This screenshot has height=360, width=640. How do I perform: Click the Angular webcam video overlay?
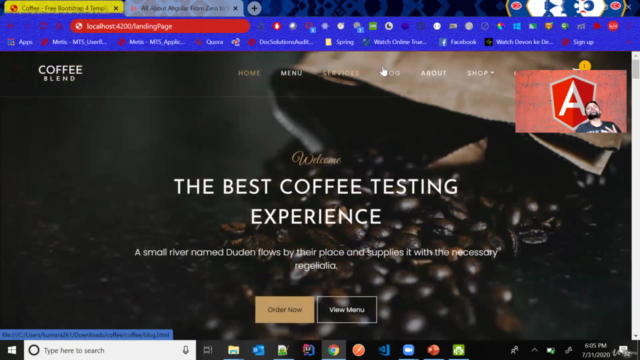(x=571, y=101)
